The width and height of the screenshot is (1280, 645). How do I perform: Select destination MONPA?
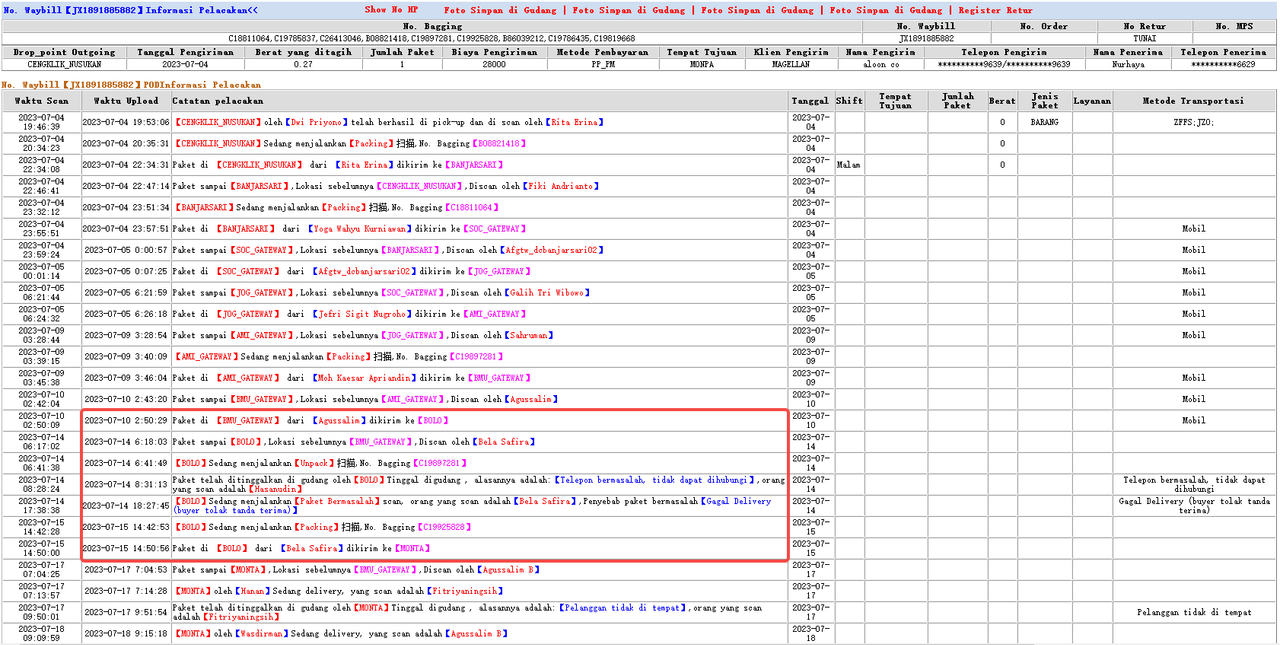701,64
